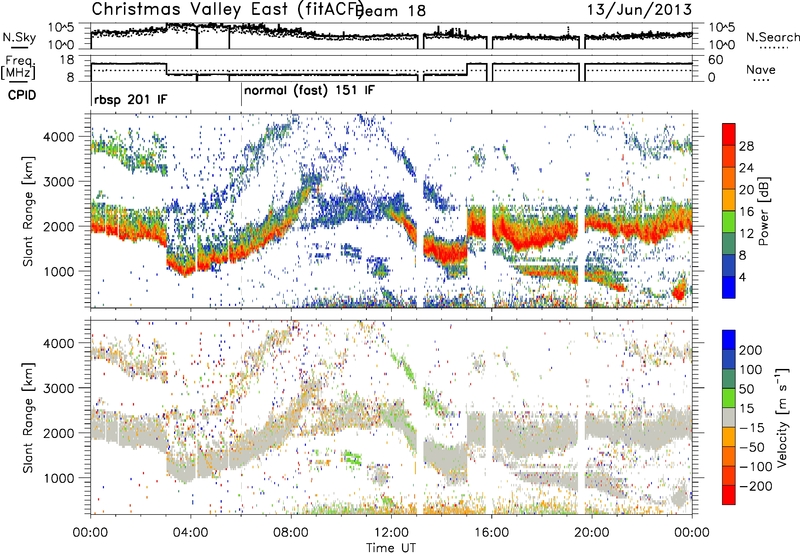Click Slant Range [km] label of velocity panel
Viewport: 800px width, 554px height.
coord(29,417)
